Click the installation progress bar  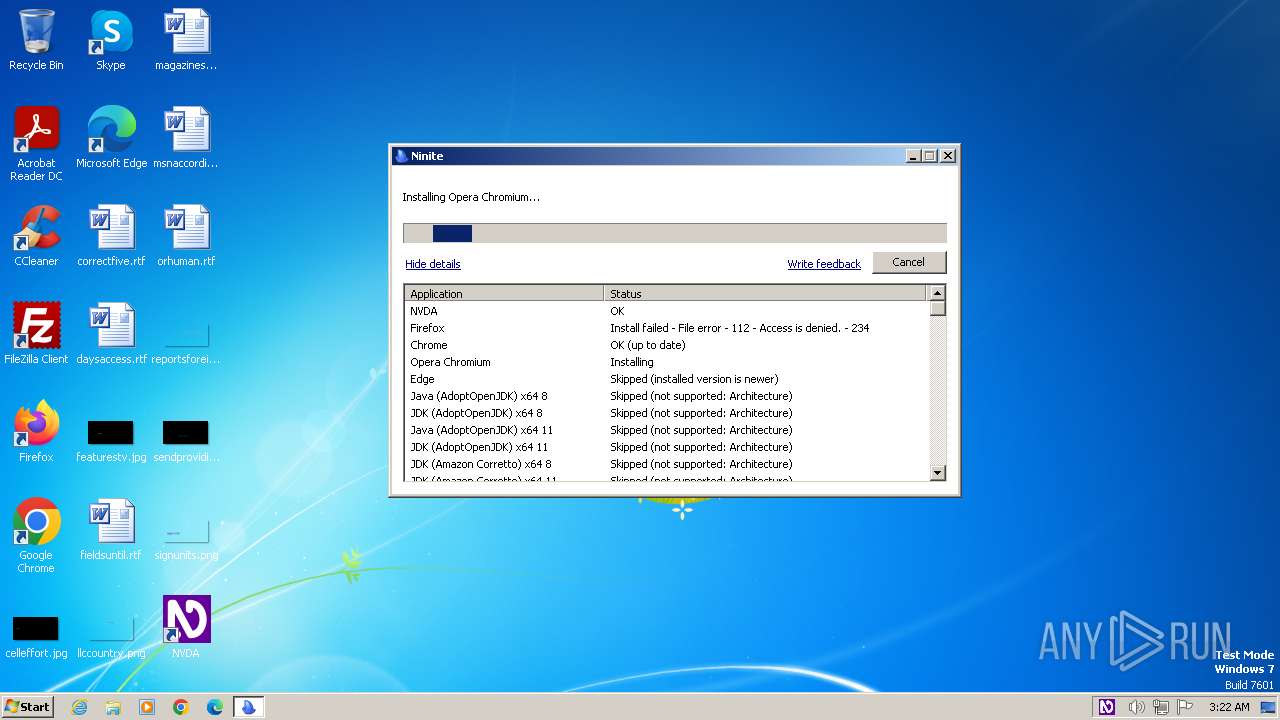pyautogui.click(x=674, y=233)
